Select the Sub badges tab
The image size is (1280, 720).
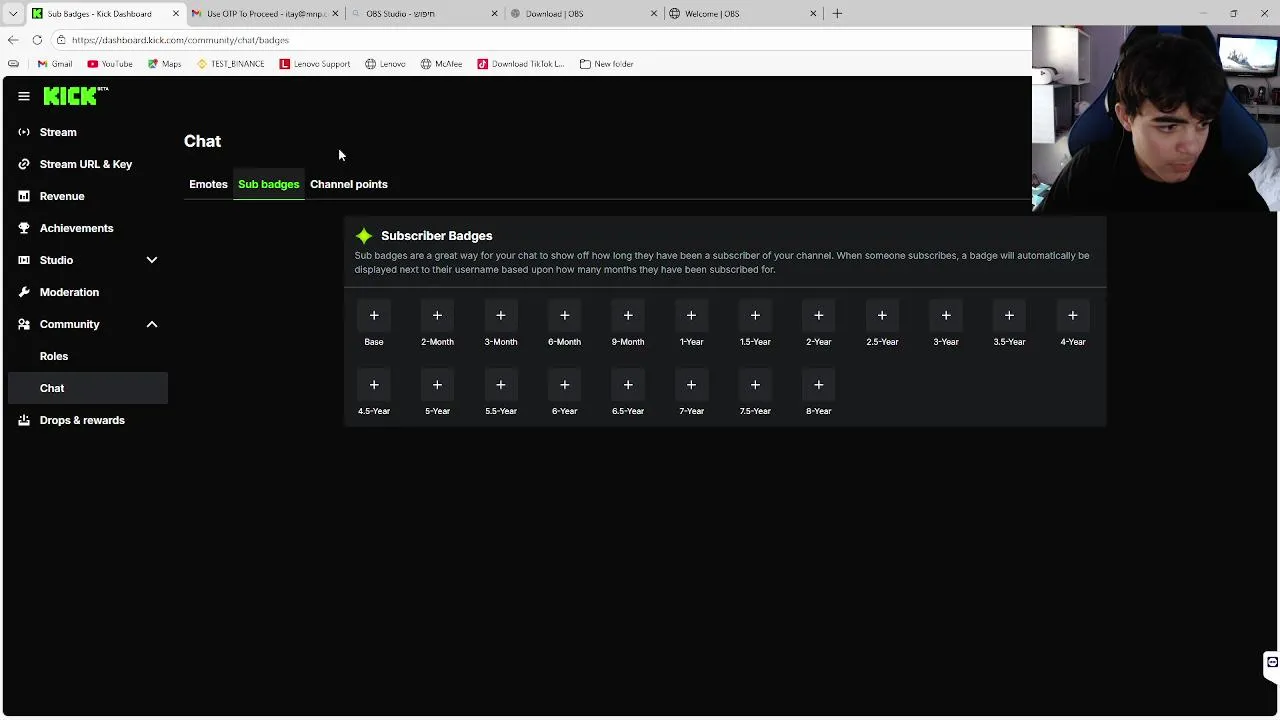[269, 184]
